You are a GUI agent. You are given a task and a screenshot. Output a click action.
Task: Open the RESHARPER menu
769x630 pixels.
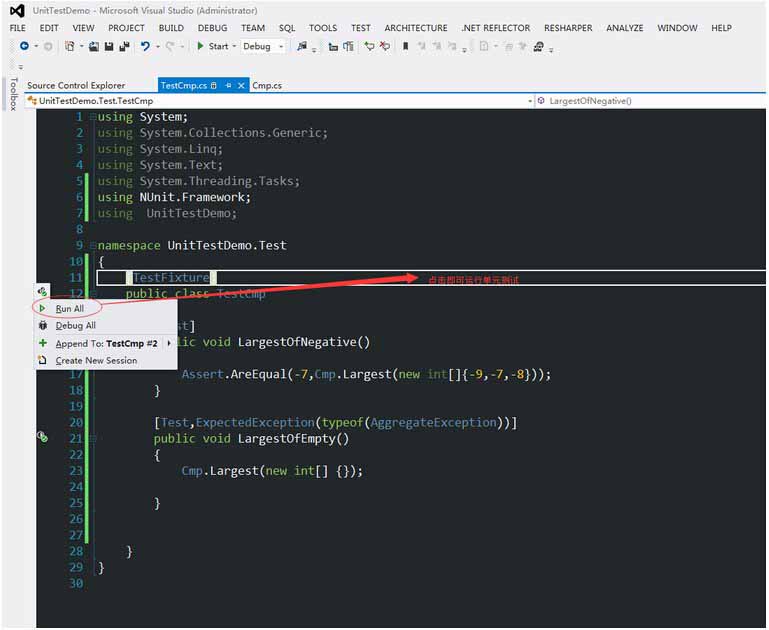(x=566, y=28)
